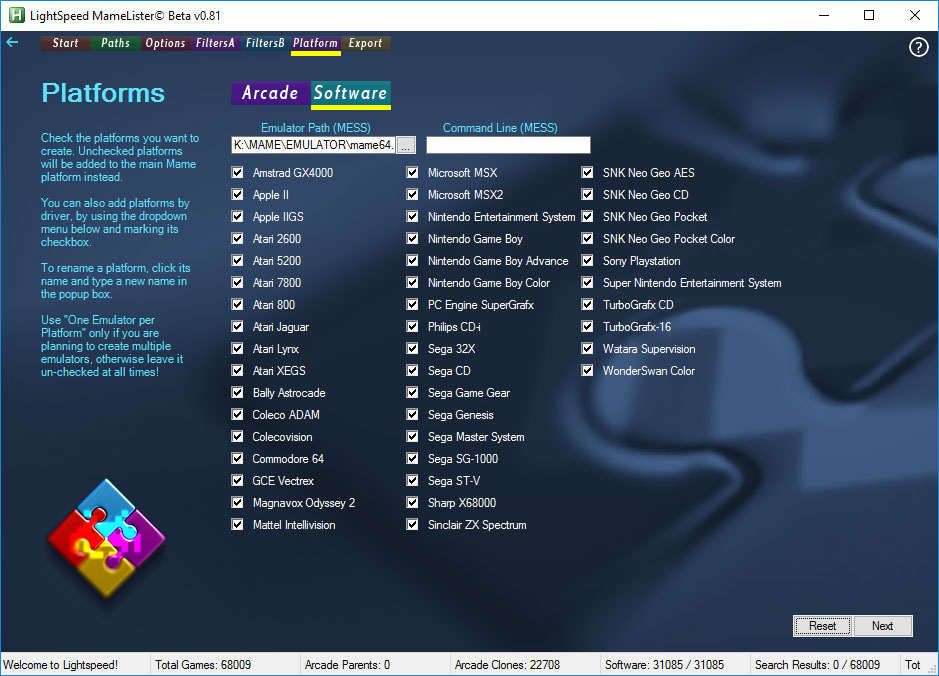Toggle the Atari 7800 checkbox
The image size is (939, 676).
tap(237, 283)
